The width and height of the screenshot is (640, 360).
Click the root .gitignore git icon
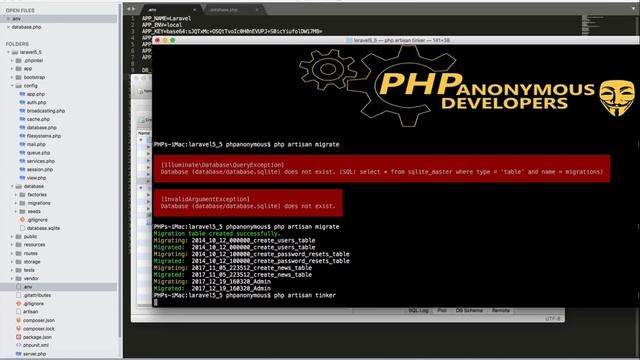point(18,304)
